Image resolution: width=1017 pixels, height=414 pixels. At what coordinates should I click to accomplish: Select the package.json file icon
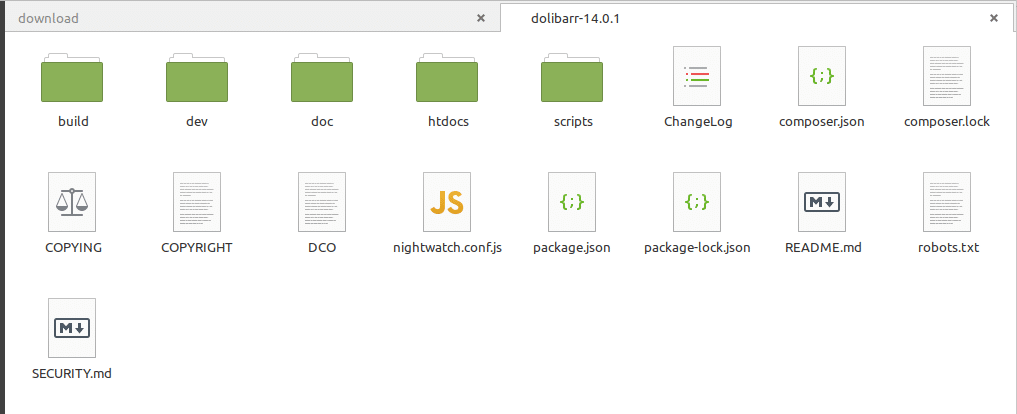click(572, 202)
